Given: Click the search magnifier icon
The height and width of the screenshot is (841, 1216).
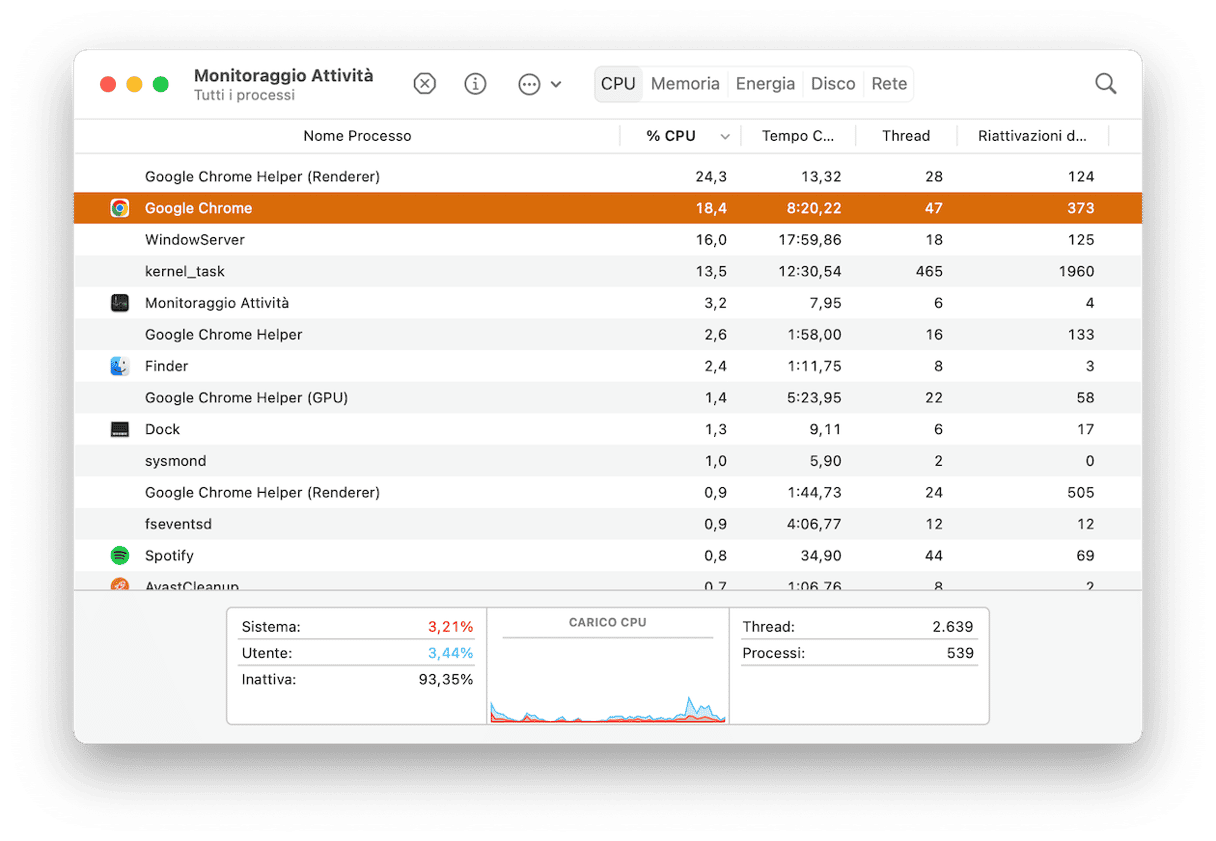Looking at the screenshot, I should click(x=1105, y=84).
